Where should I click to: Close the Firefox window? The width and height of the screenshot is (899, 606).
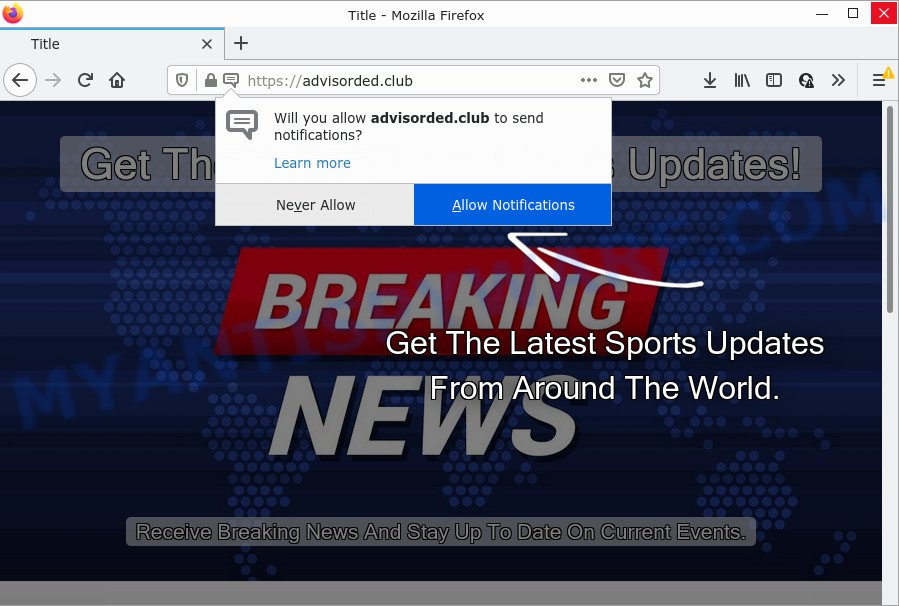[884, 14]
